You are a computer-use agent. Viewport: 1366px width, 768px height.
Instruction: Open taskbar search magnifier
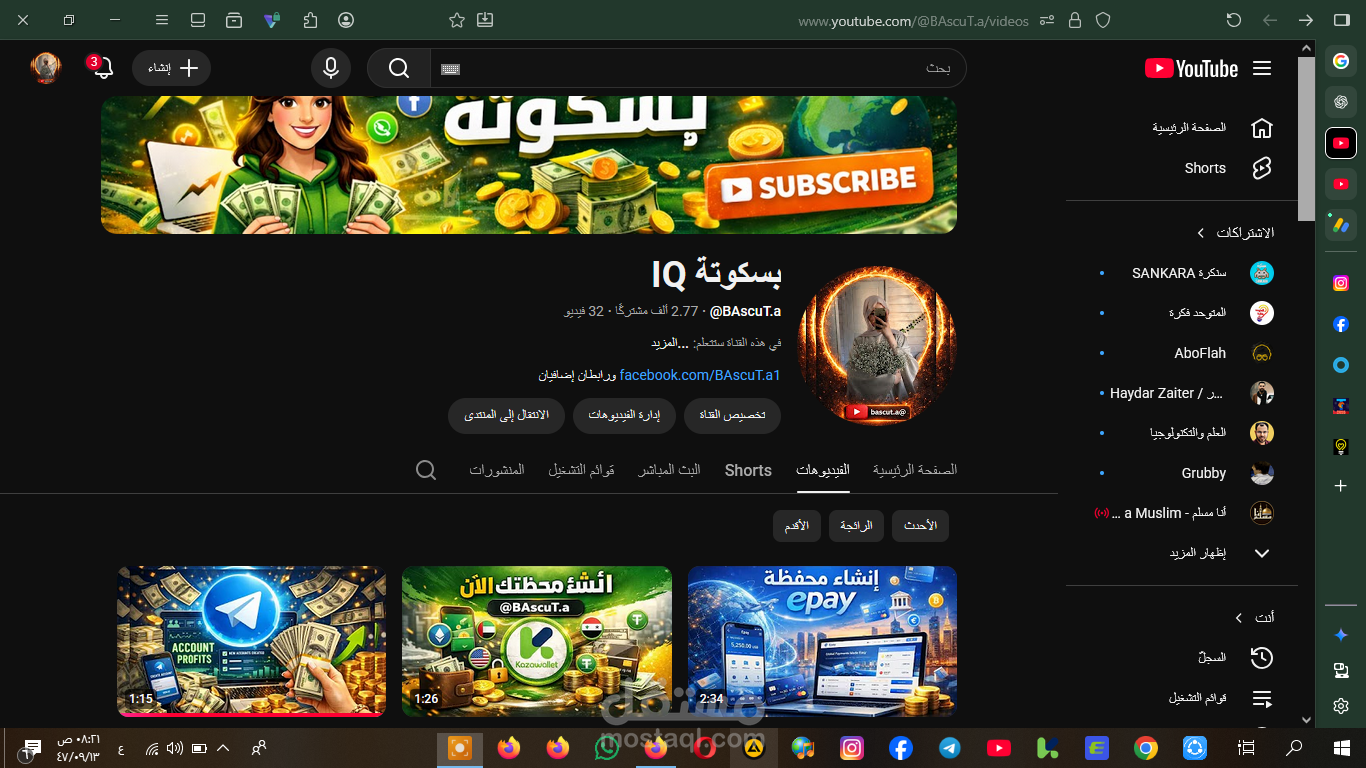[x=1294, y=747]
